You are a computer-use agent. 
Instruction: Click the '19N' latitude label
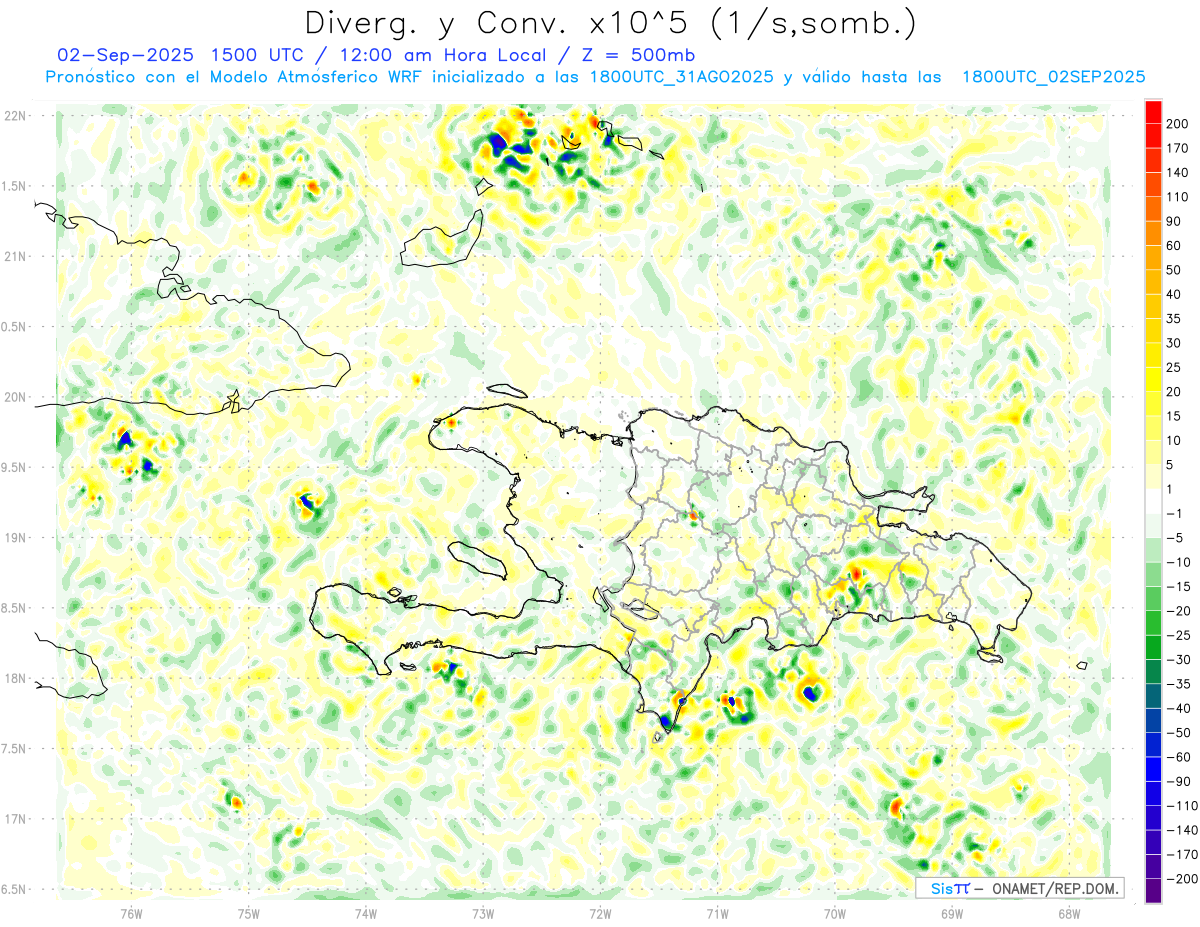coord(17,538)
